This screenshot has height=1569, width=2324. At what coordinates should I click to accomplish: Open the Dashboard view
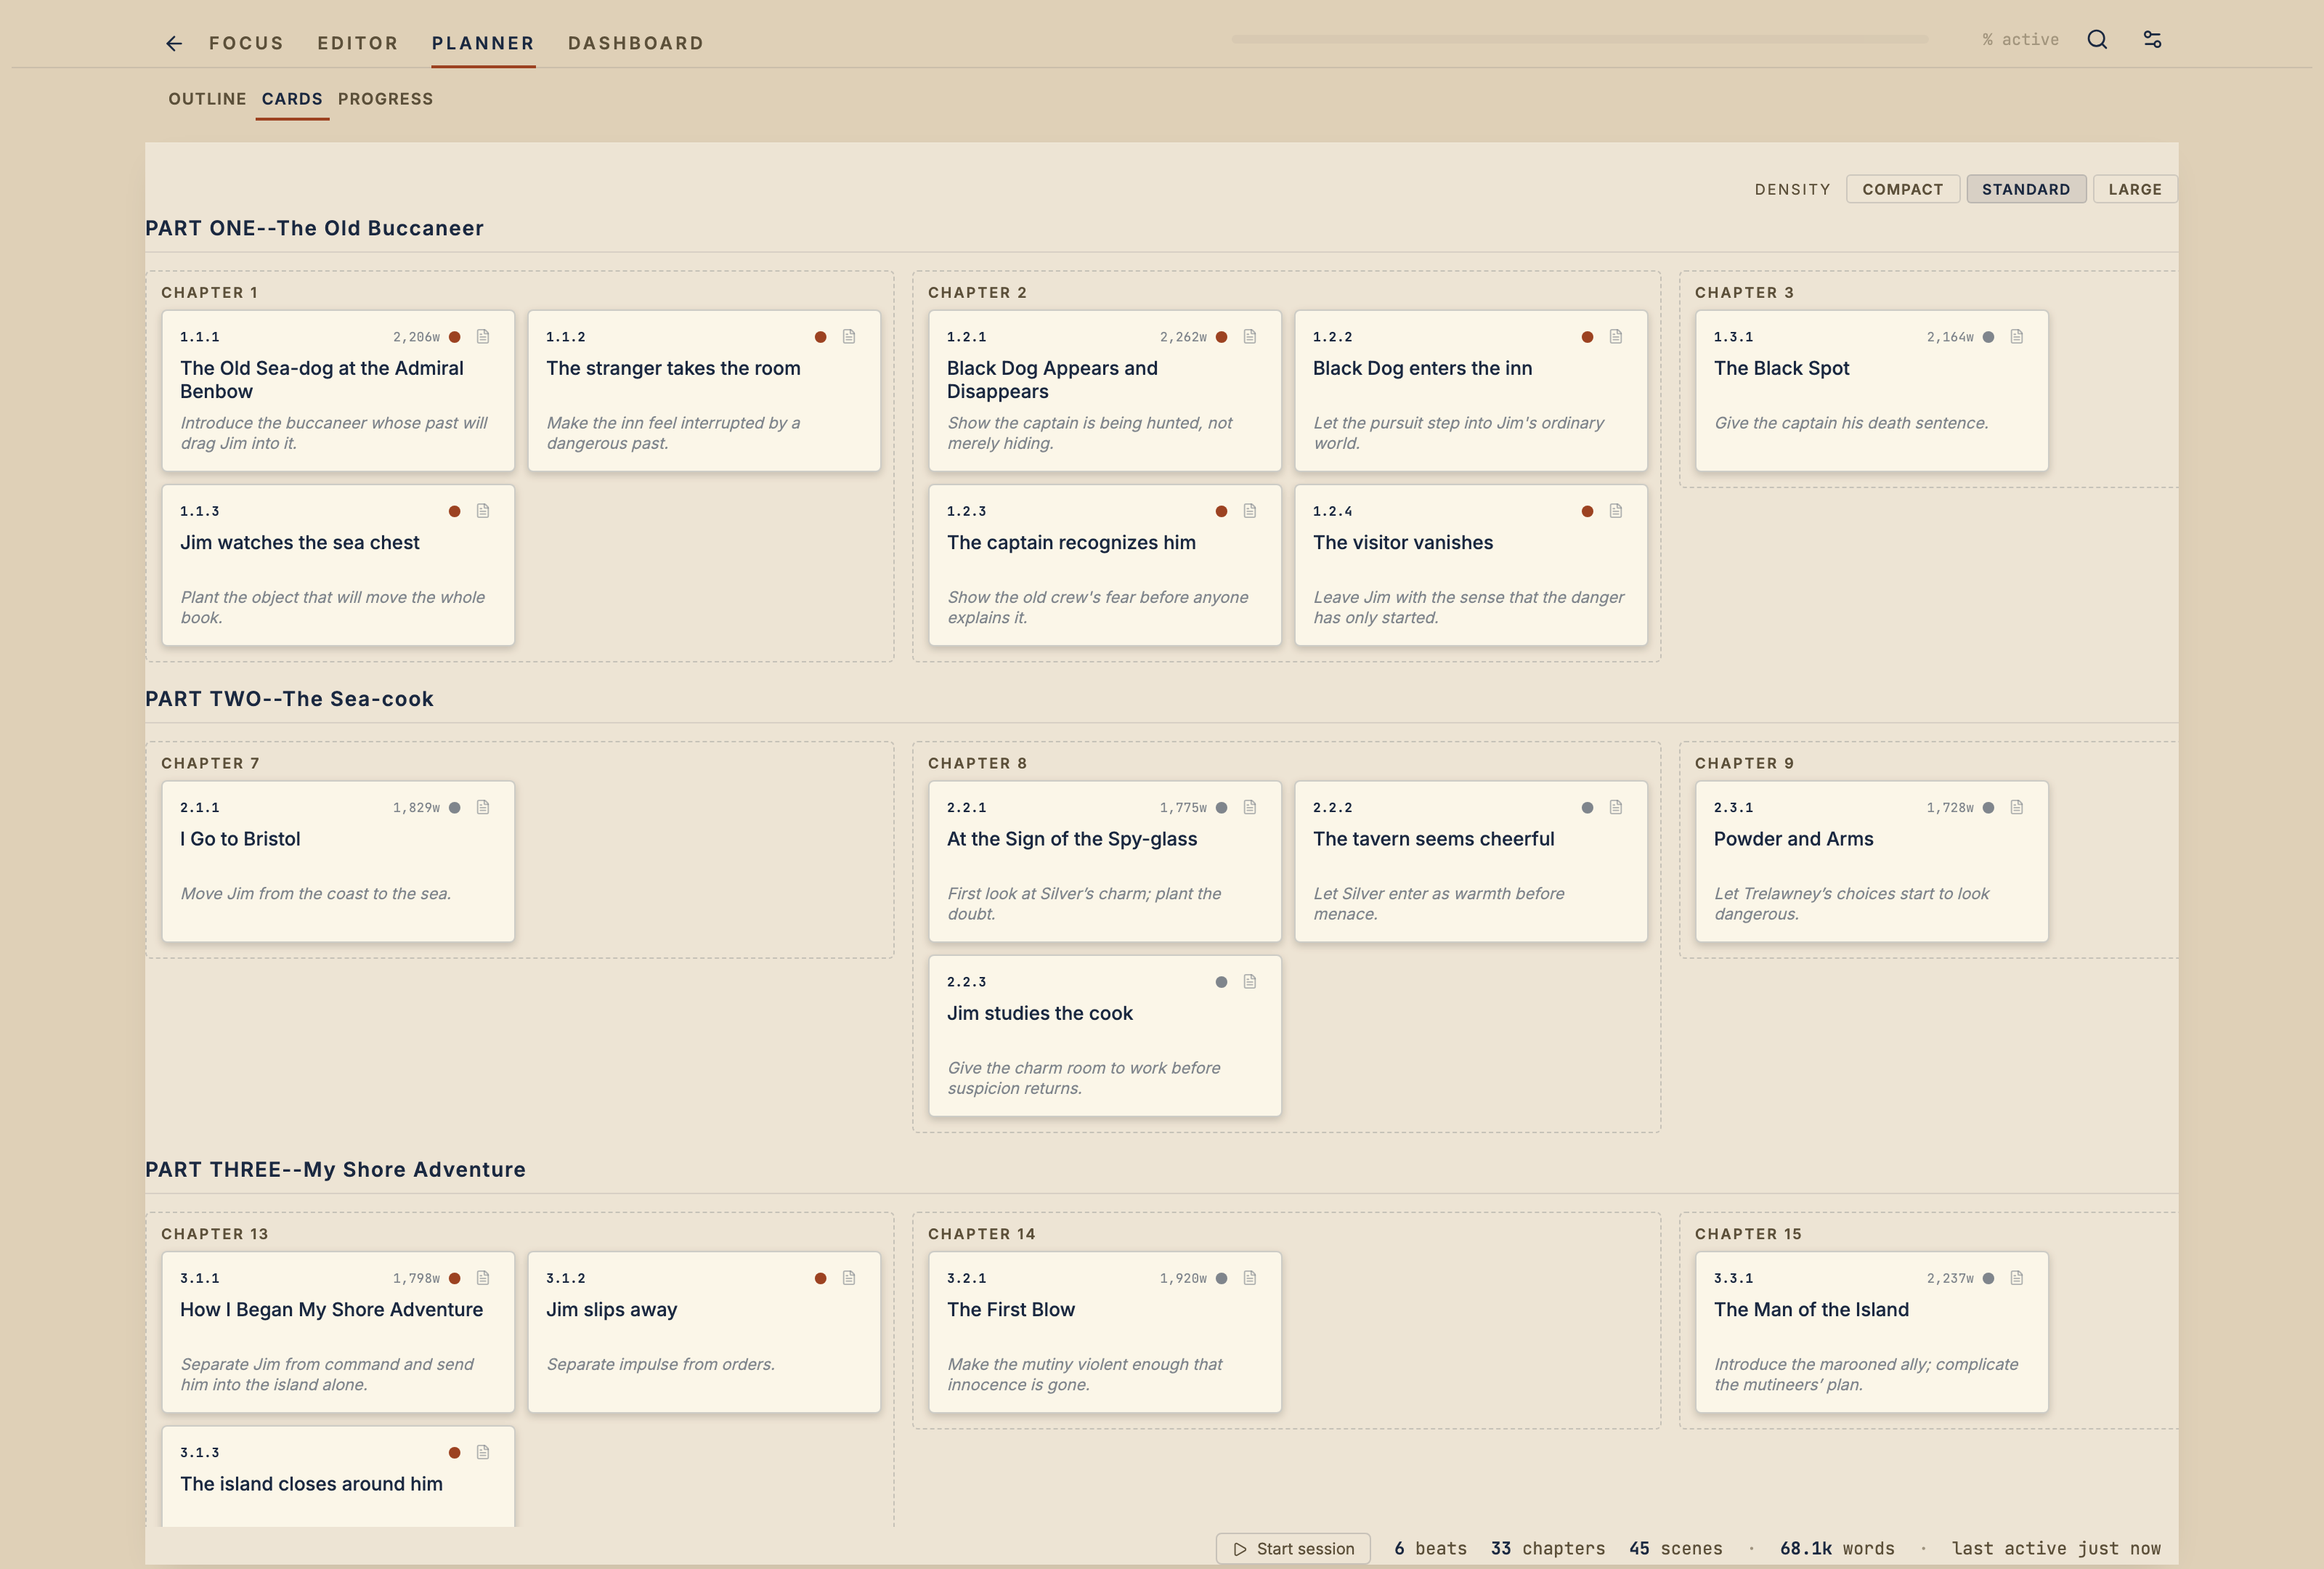636,43
